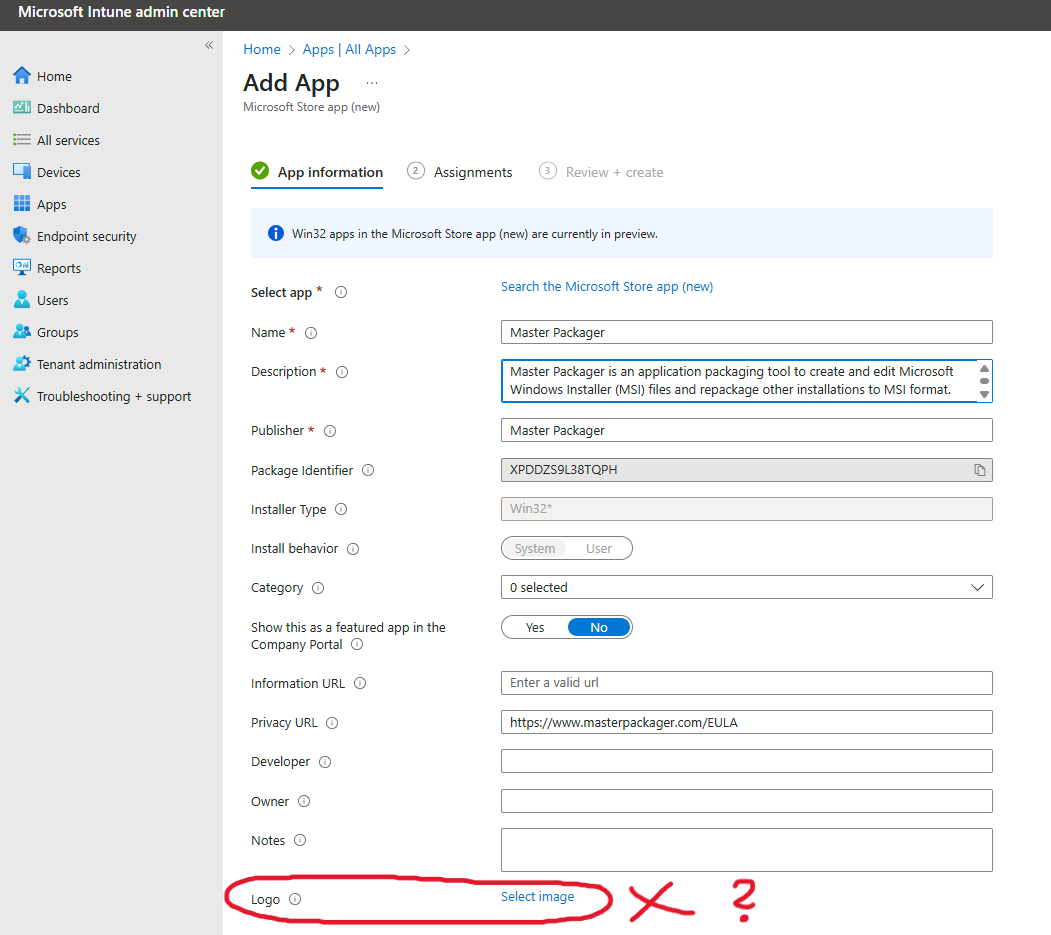
Task: Open Tenant administration in the left navigation
Action: pyautogui.click(x=99, y=365)
